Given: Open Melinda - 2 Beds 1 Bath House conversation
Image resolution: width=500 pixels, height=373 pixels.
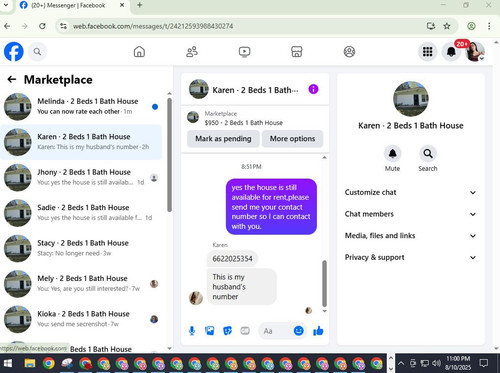Looking at the screenshot, I should pos(81,107).
